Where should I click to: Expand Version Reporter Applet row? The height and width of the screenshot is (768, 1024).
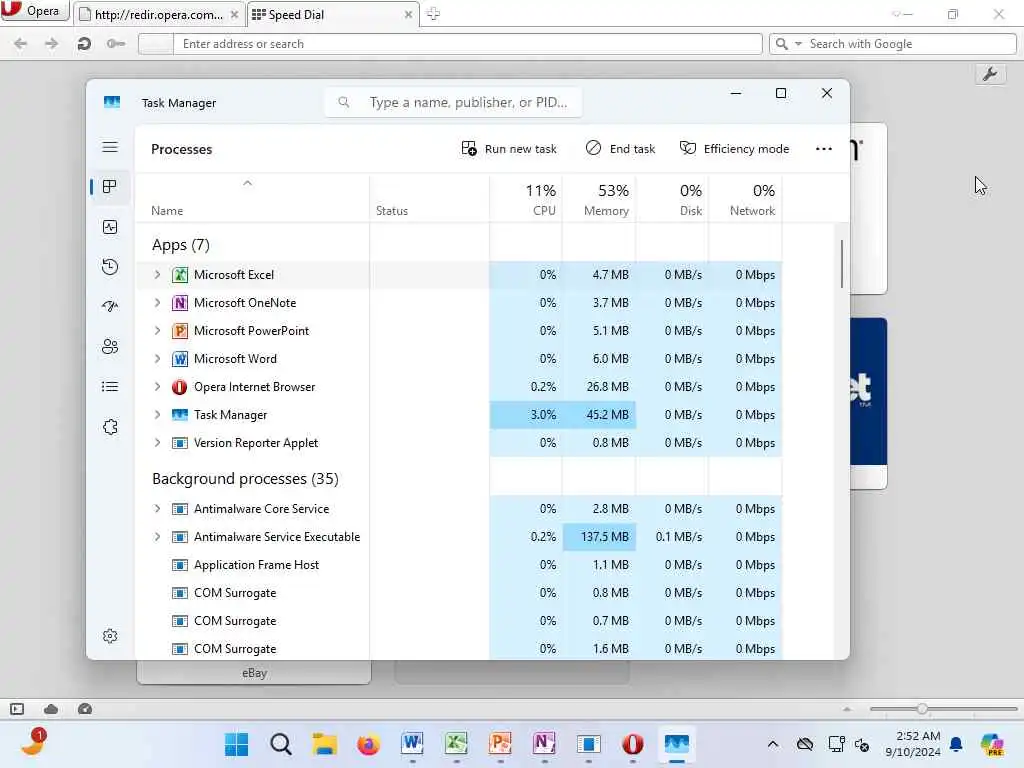click(157, 443)
